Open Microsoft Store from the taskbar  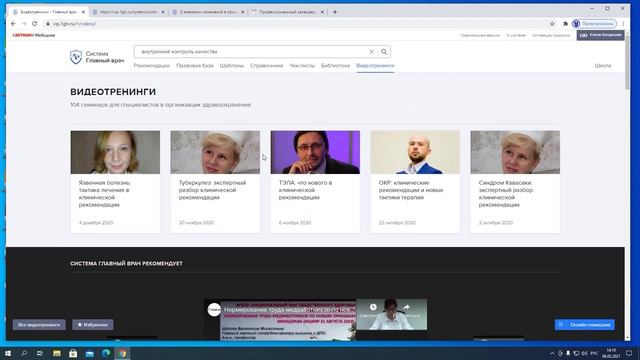coord(73,353)
